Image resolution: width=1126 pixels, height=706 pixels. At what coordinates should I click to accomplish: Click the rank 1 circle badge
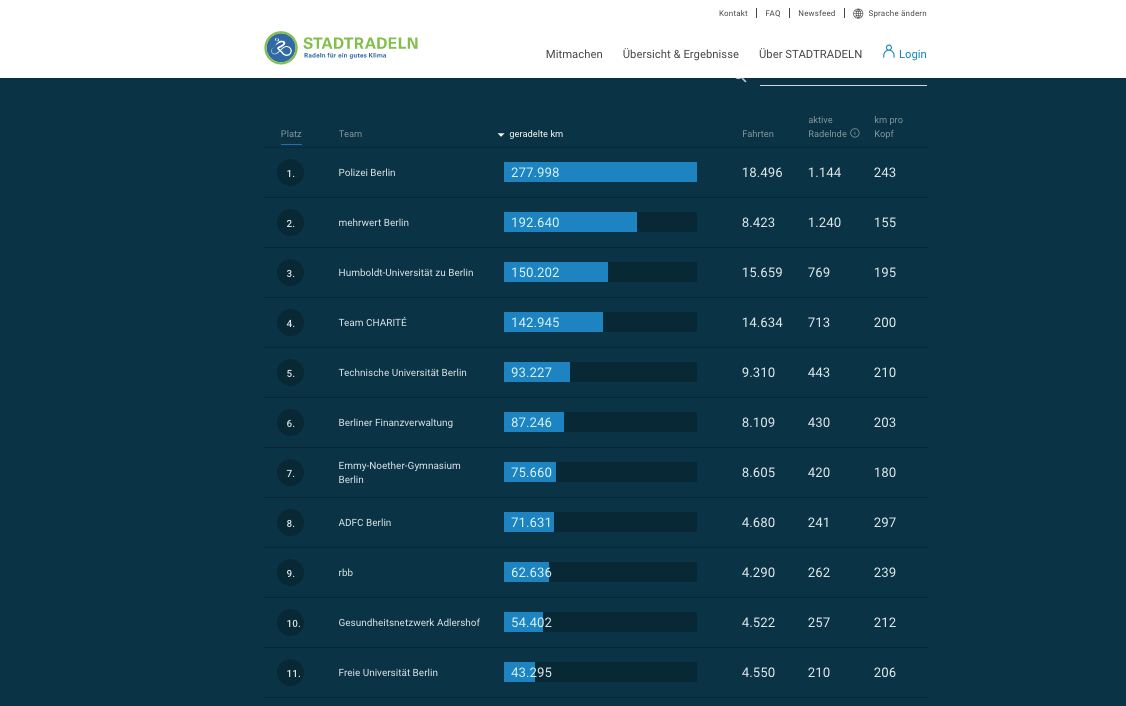click(x=290, y=173)
